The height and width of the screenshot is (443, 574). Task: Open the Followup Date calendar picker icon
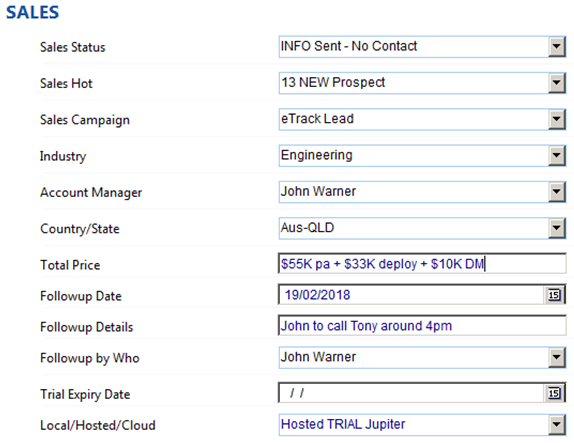[x=554, y=295]
